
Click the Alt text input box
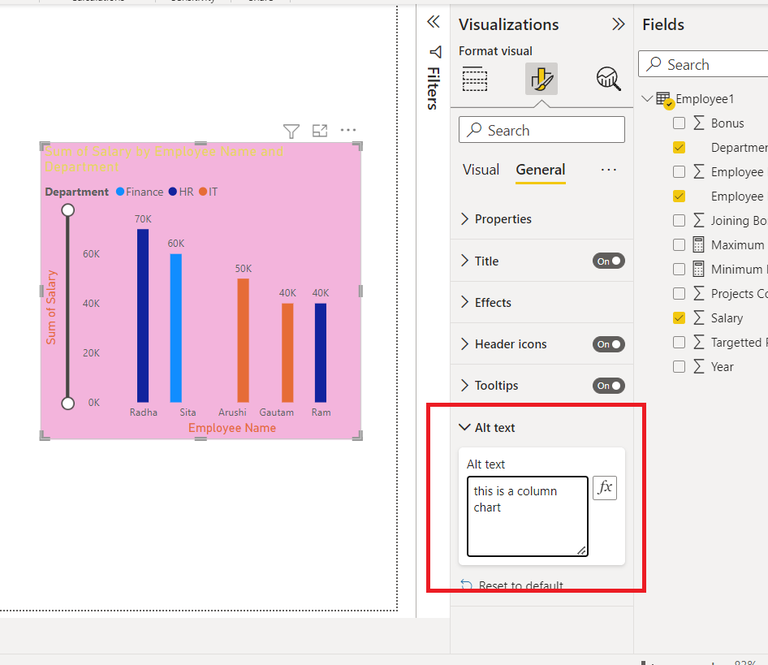pos(528,516)
